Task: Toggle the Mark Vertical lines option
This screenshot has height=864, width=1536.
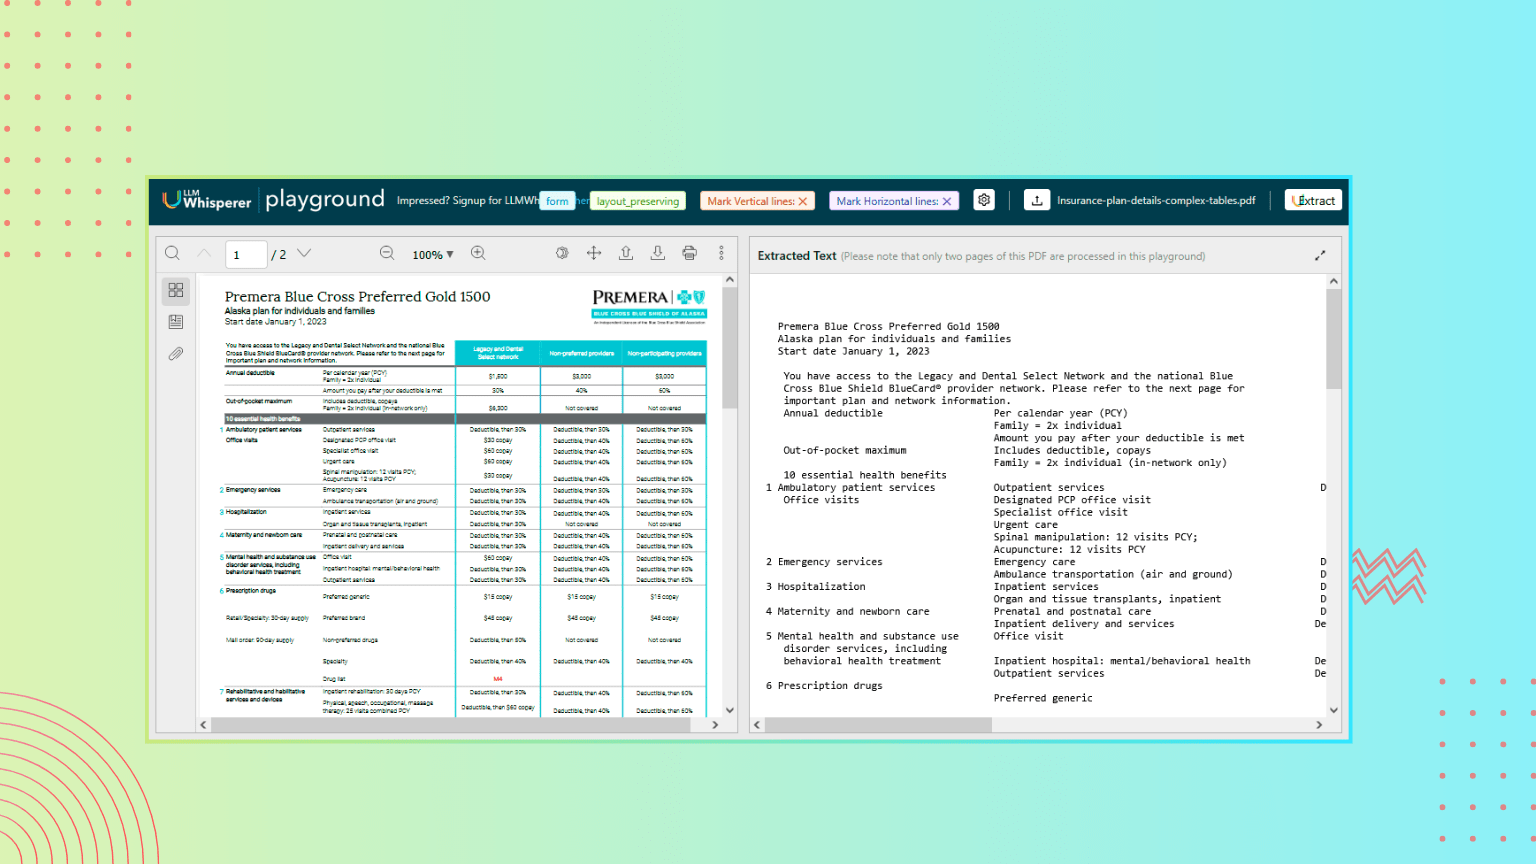Action: click(756, 201)
